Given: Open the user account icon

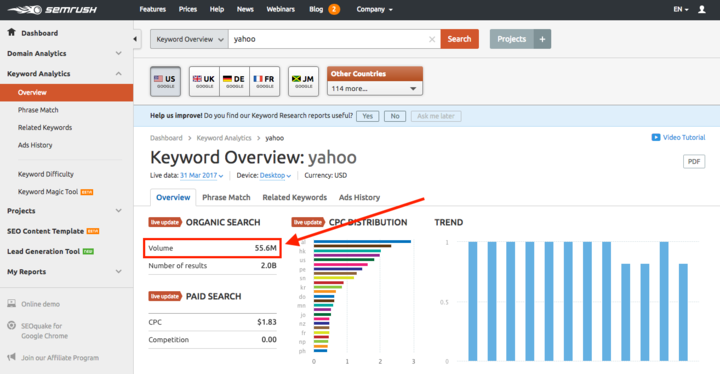Looking at the screenshot, I should [x=702, y=9].
